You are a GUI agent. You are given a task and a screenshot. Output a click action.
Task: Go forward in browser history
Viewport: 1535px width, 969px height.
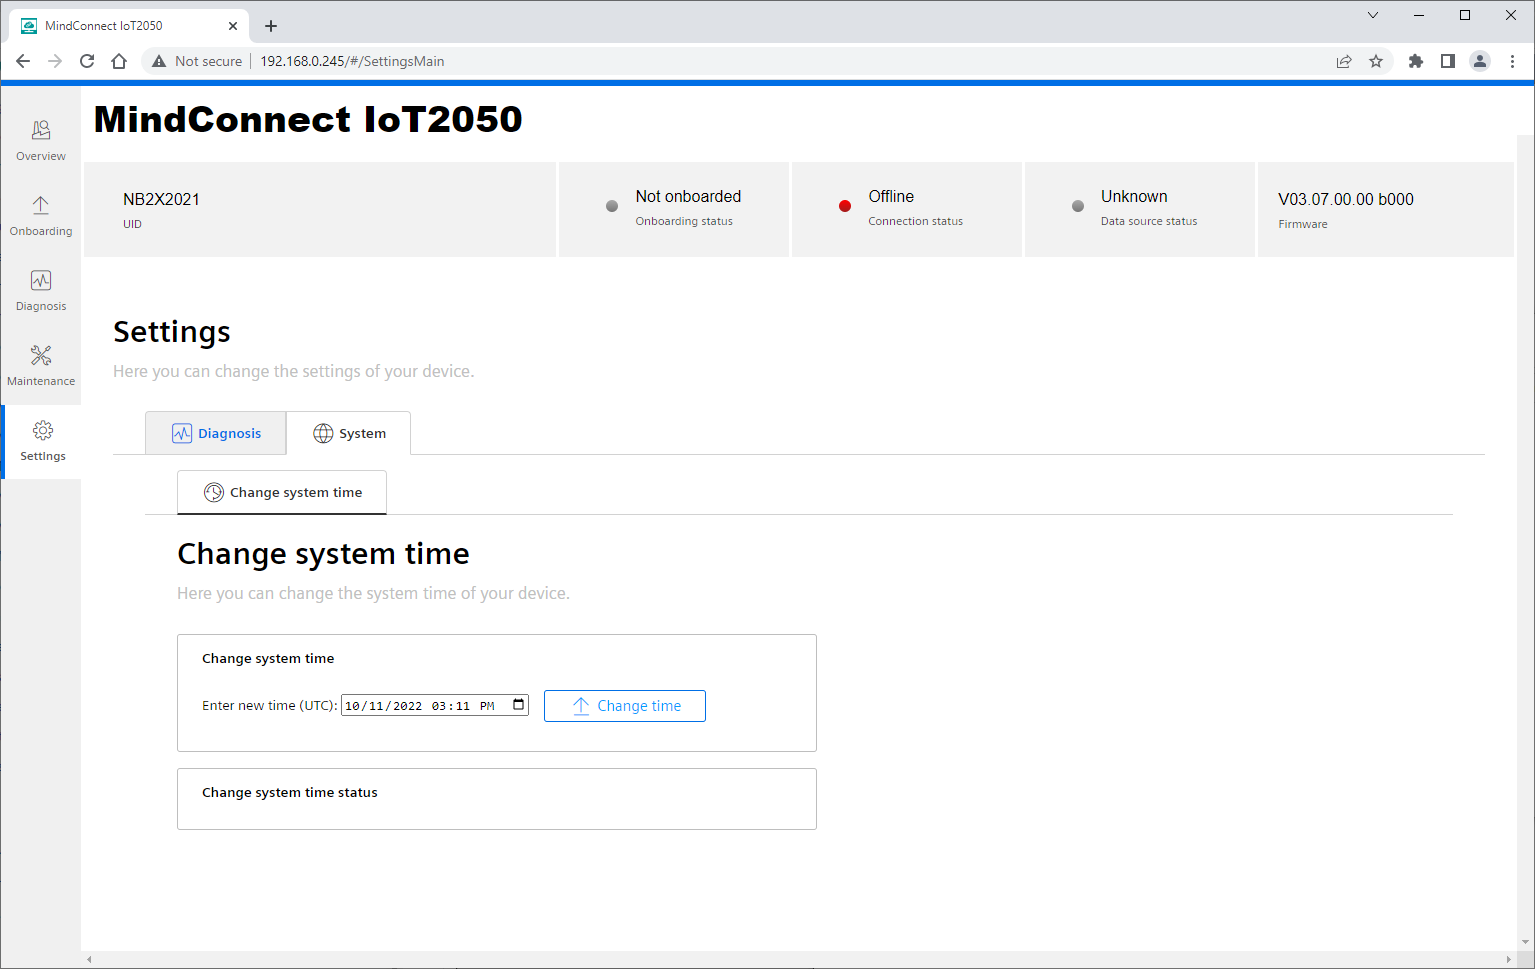[55, 61]
